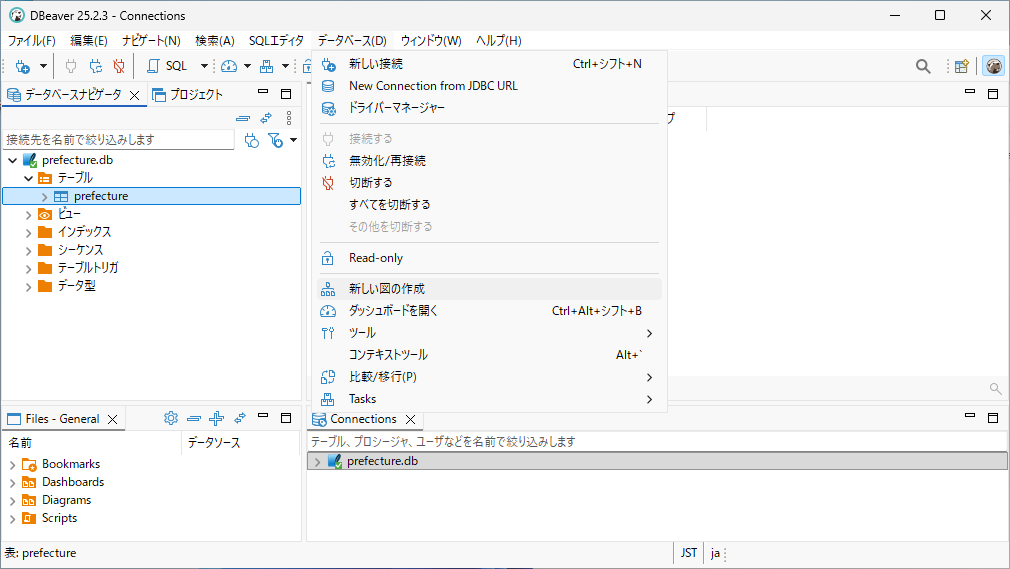Screen dimensions: 1010x569
Task: Open the ツール submenu
Action: [x=490, y=333]
